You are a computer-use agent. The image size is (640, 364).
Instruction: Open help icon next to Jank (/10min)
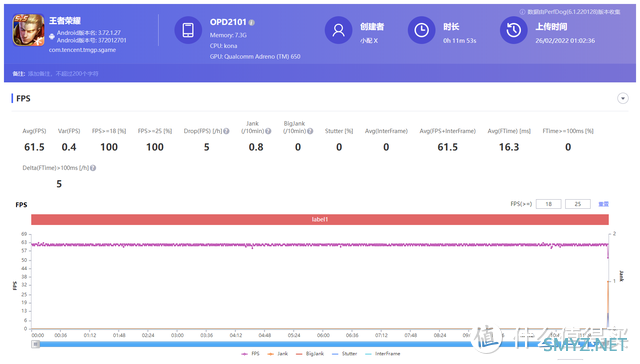268,131
